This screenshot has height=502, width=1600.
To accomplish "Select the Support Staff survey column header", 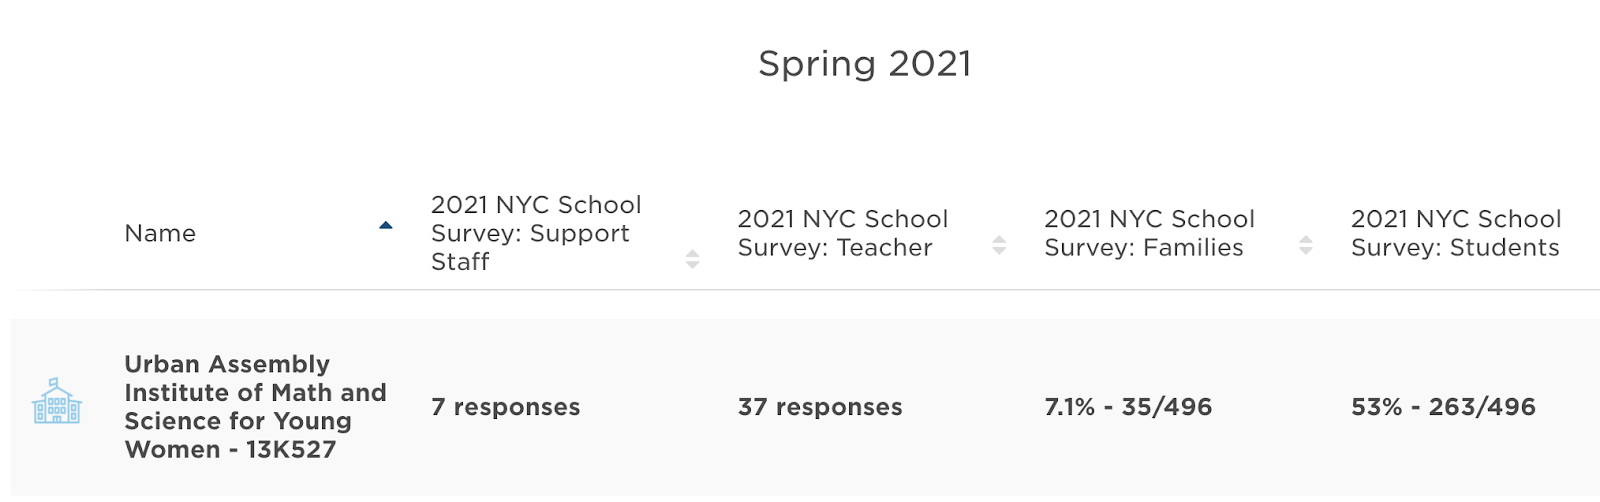I will click(x=536, y=233).
